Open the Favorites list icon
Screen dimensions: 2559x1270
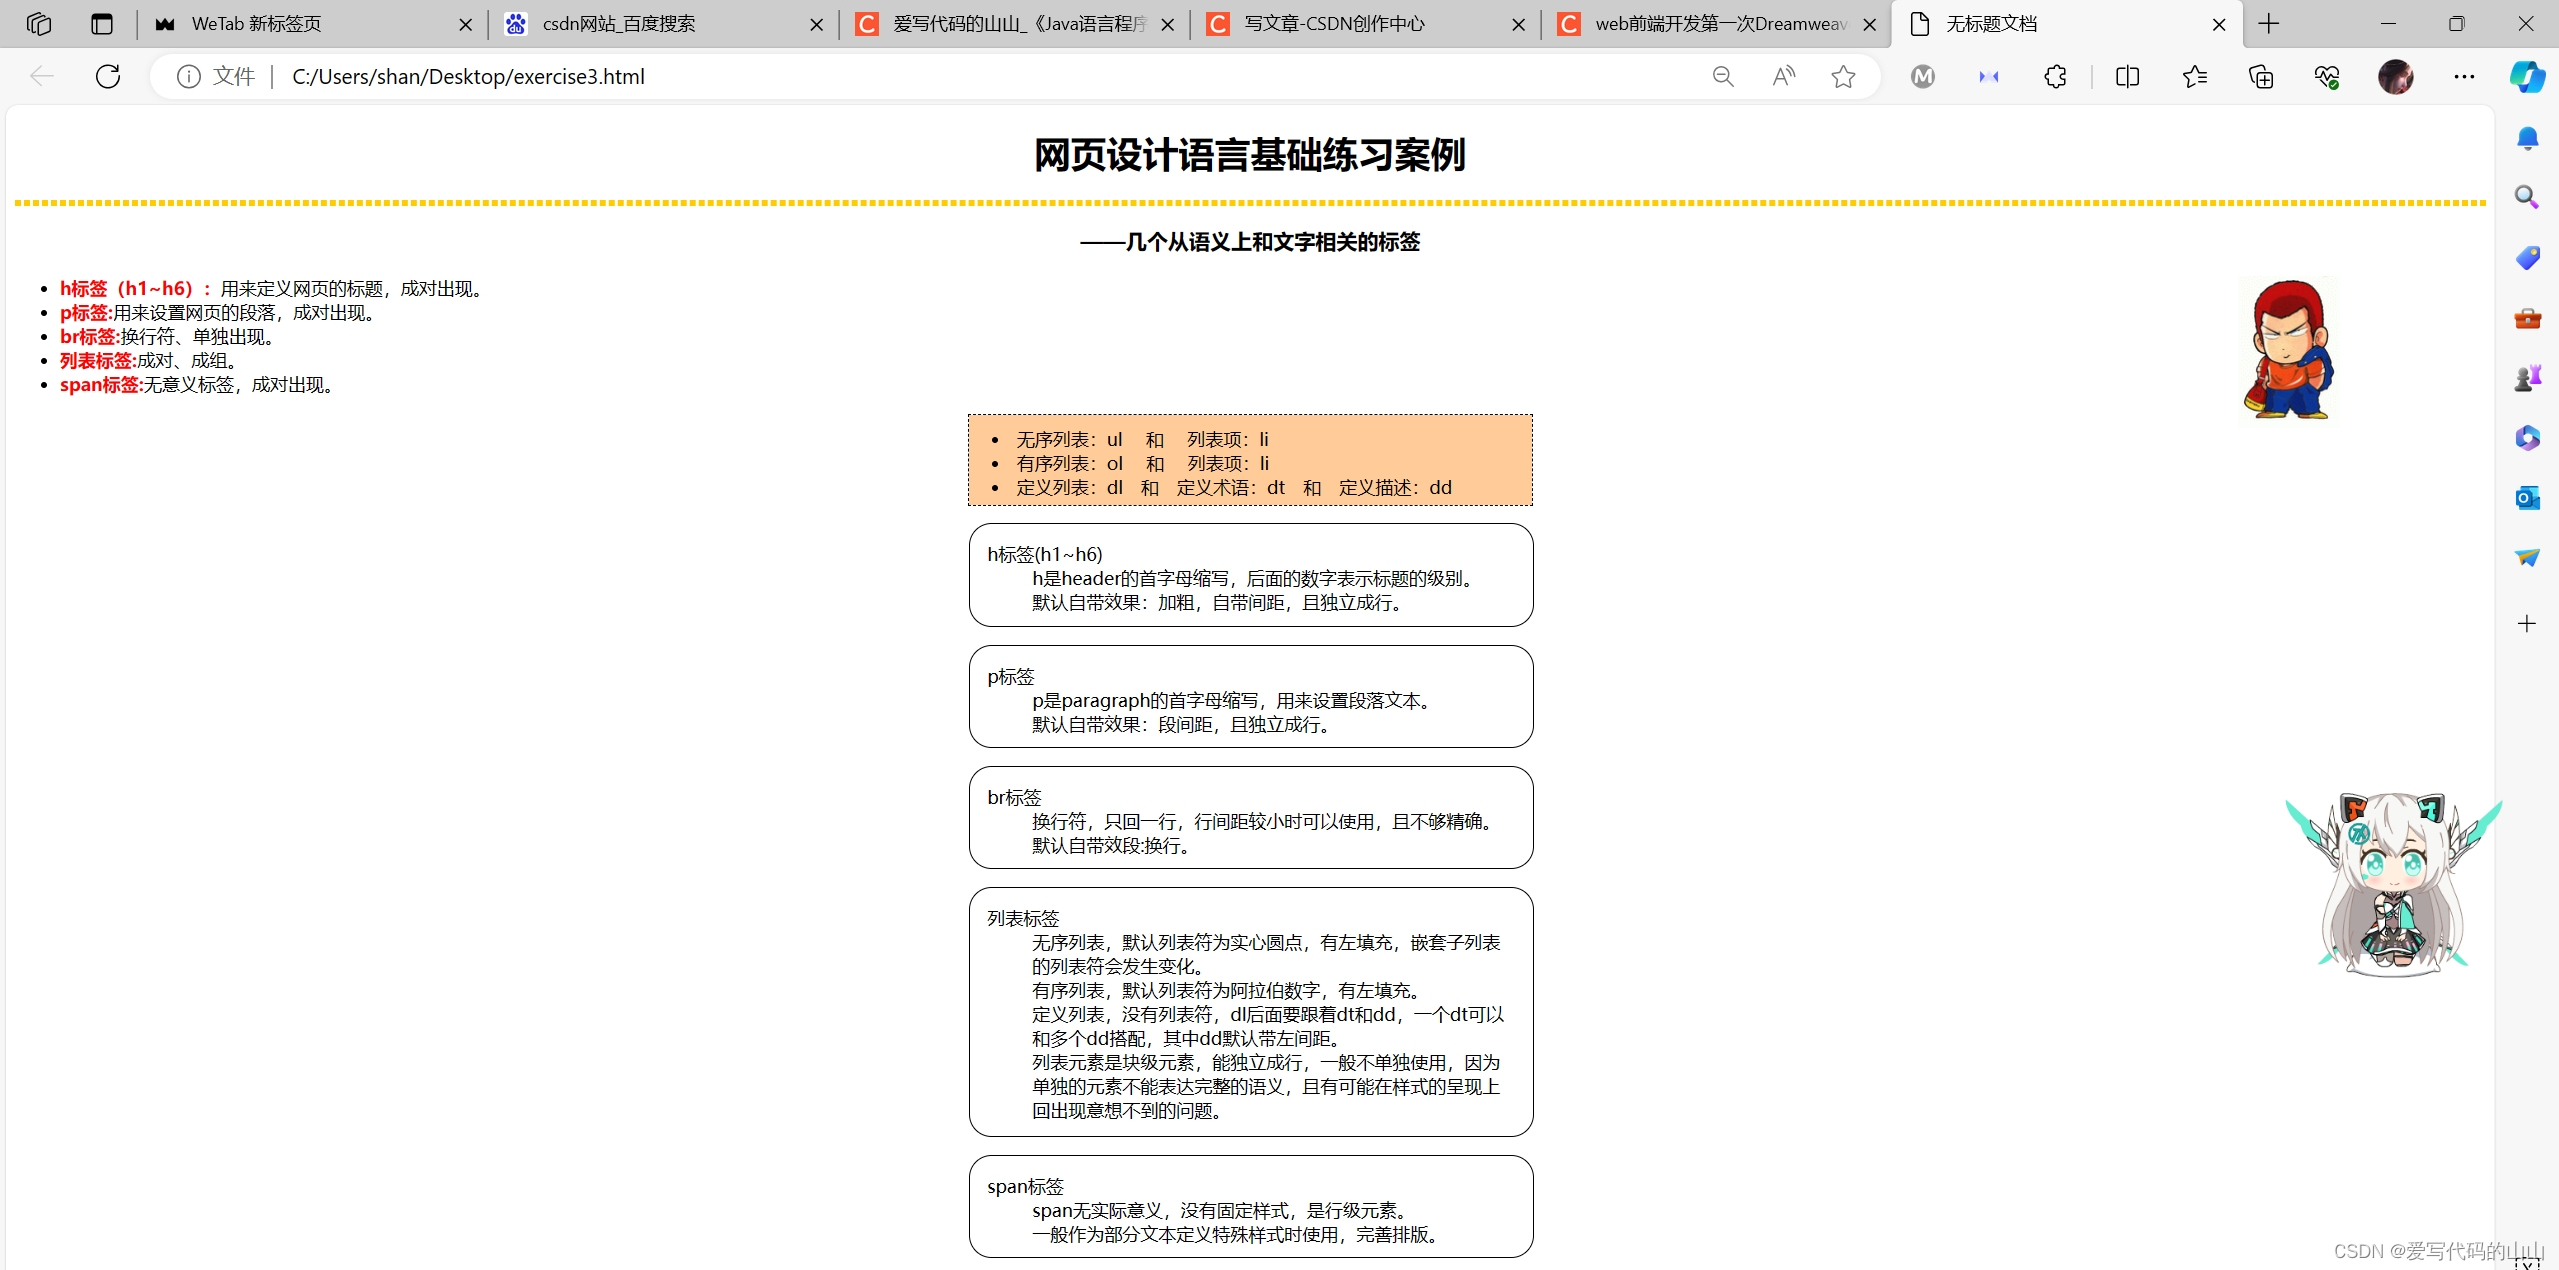pyautogui.click(x=2194, y=76)
